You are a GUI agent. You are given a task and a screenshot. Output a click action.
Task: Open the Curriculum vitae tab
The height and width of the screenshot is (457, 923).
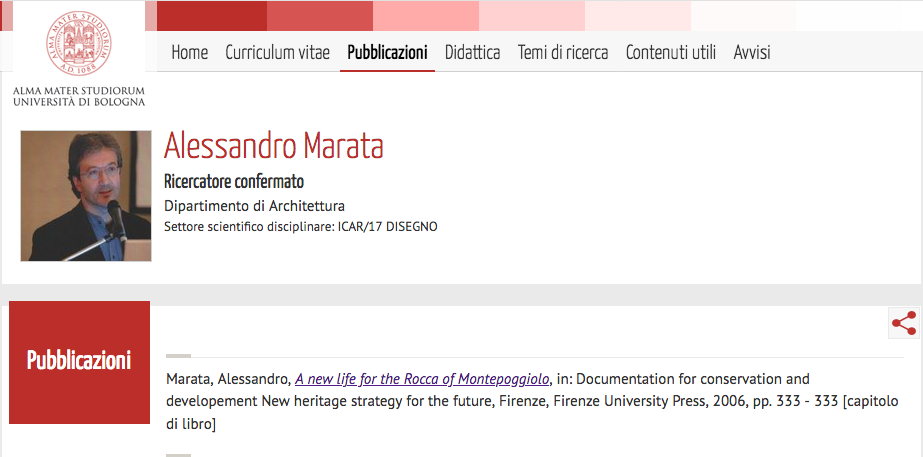click(277, 52)
